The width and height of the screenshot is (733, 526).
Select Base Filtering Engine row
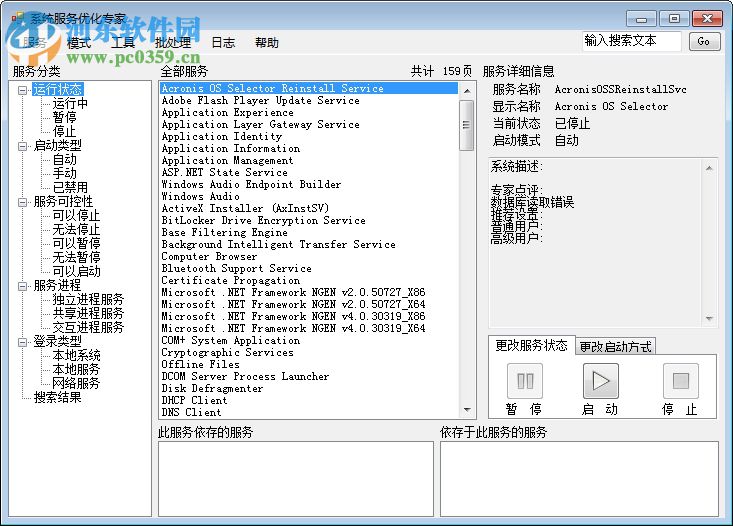point(309,232)
